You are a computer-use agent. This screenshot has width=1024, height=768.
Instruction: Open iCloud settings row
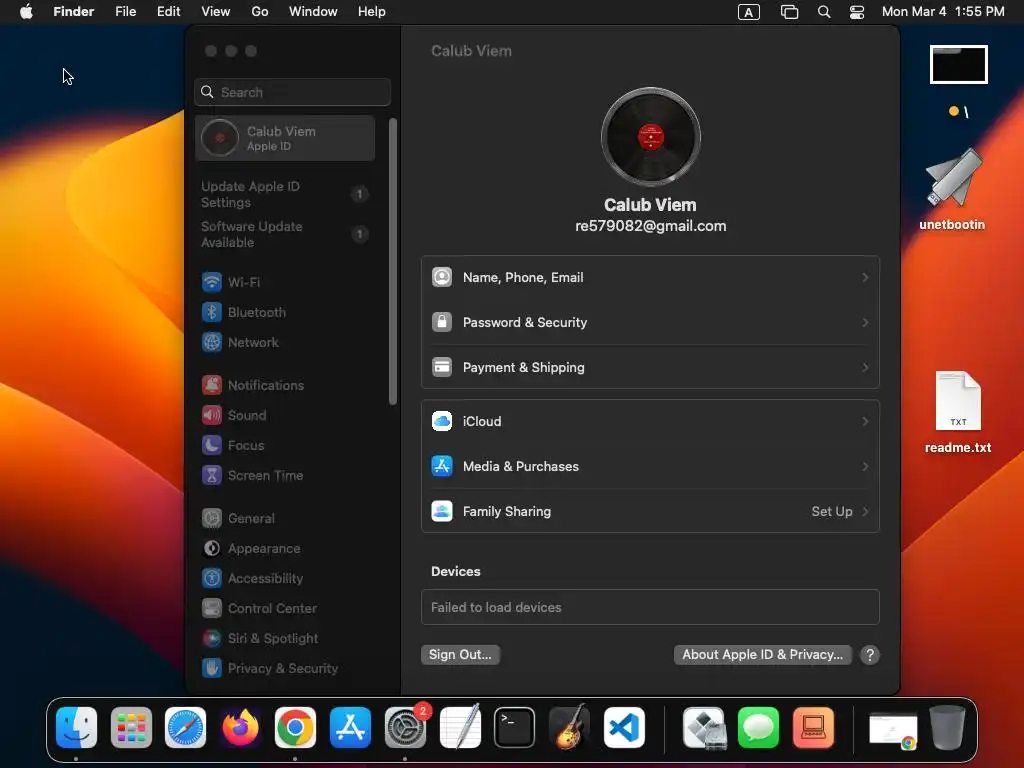[x=650, y=422]
